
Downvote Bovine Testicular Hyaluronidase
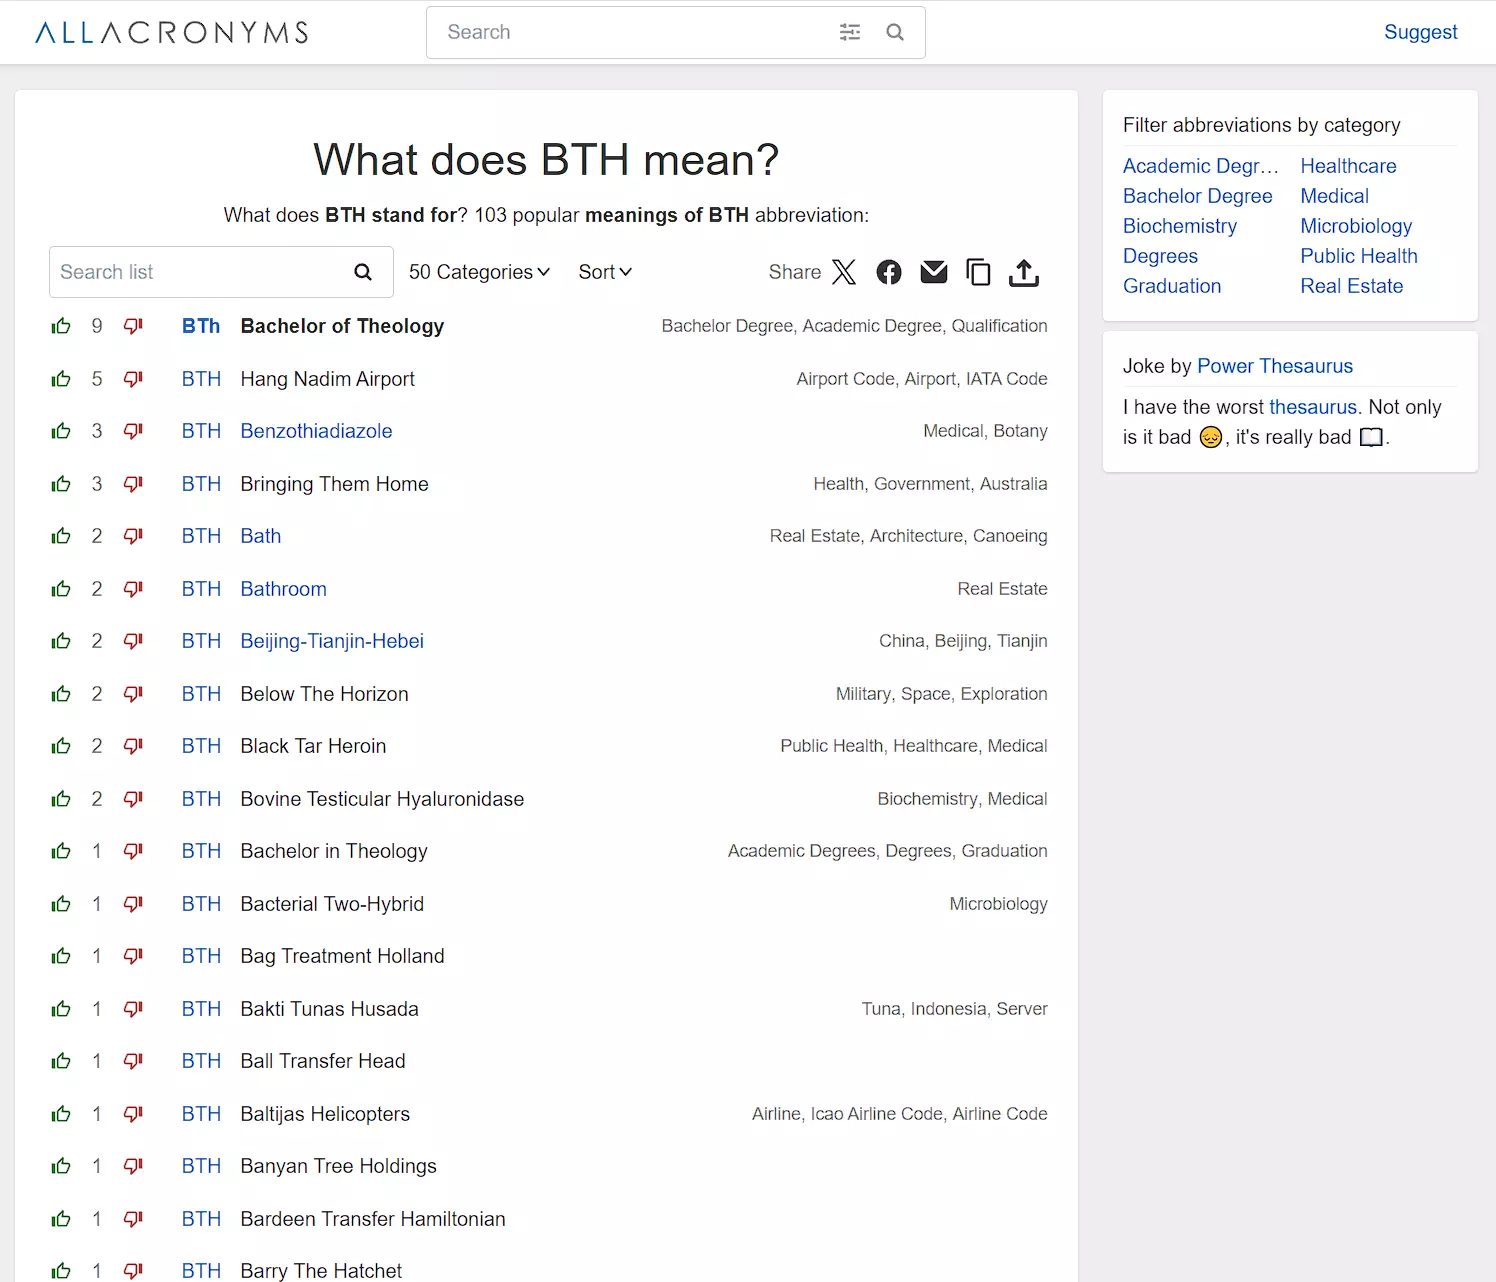133,799
